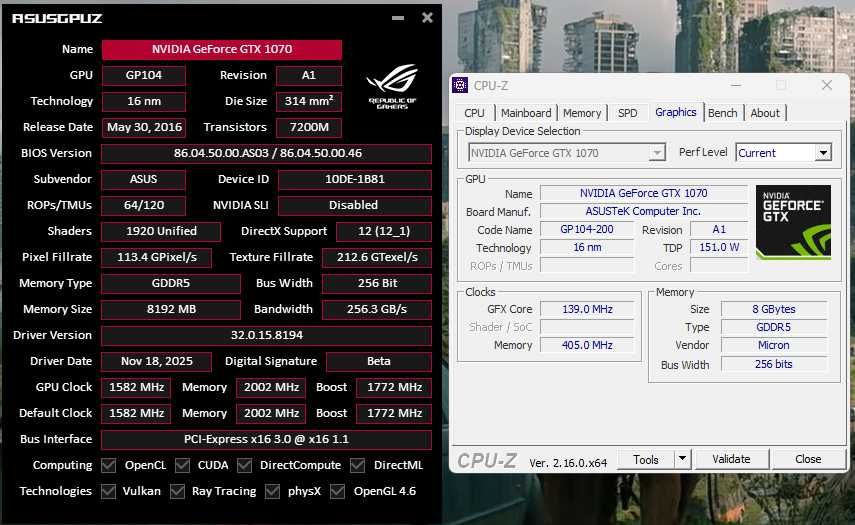Toggle the OpenGL 4.6 checkbox
Screen dimensions: 855x525
[338, 491]
